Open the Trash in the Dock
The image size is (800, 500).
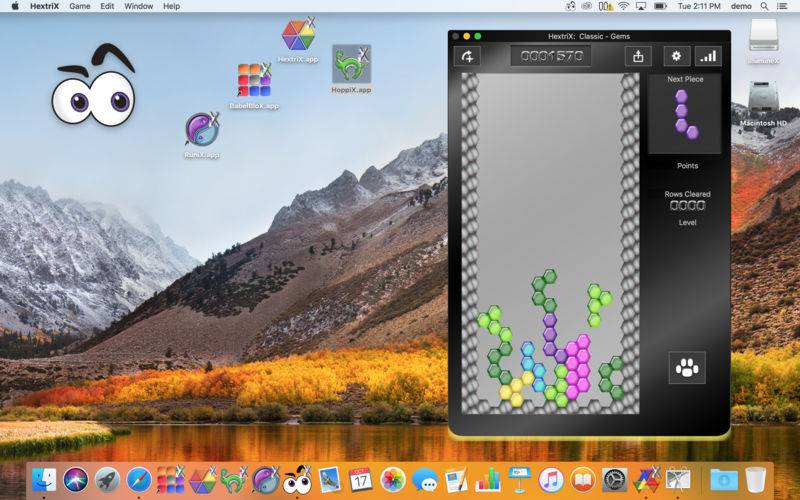coord(756,480)
